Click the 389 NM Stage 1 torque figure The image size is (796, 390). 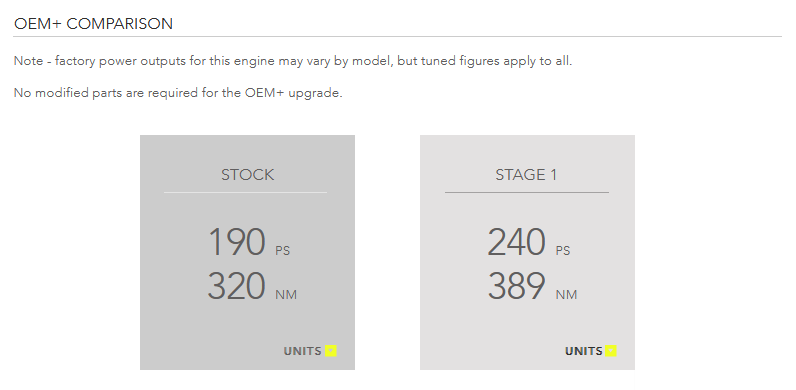(x=532, y=286)
